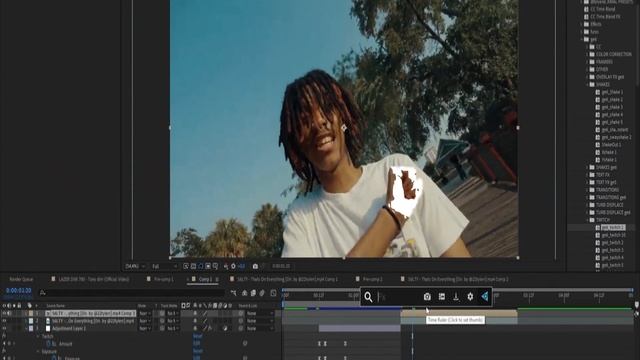Screen dimensions: 640x360
Task: Expand the SHAKES gml presets folder
Action: 587,167
